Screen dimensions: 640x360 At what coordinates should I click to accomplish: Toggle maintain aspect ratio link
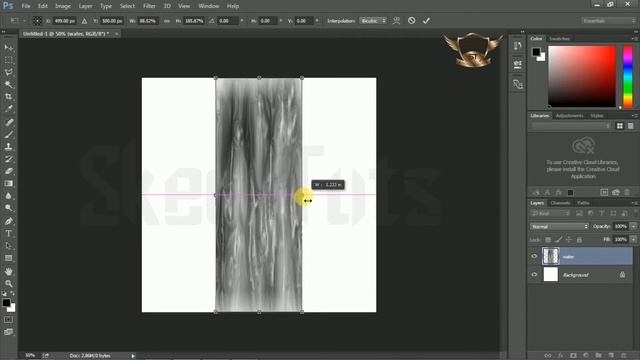click(x=167, y=21)
